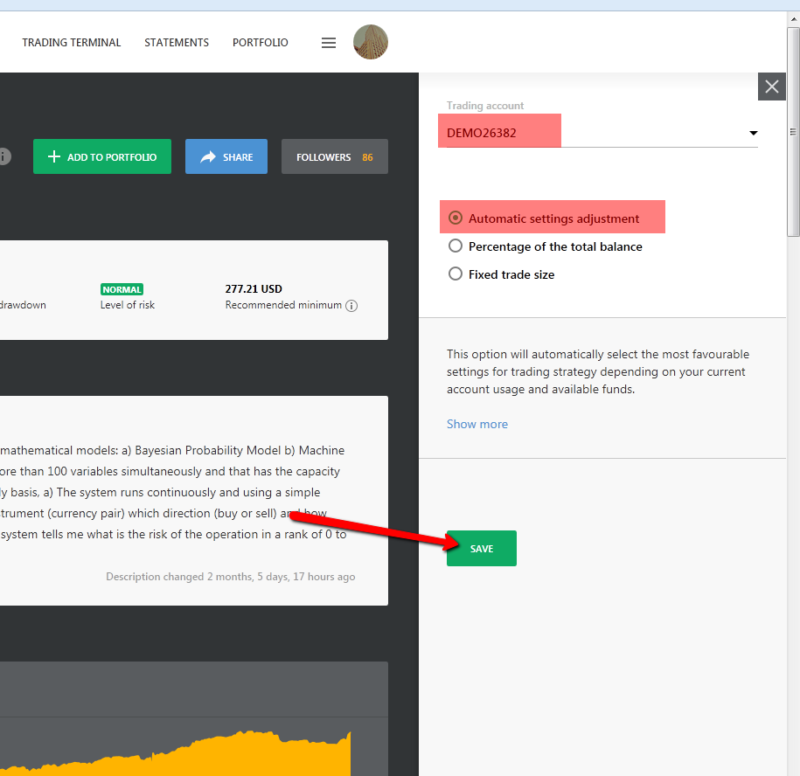This screenshot has height=776, width=800.
Task: Select Percentage of the total balance
Action: tap(545, 246)
